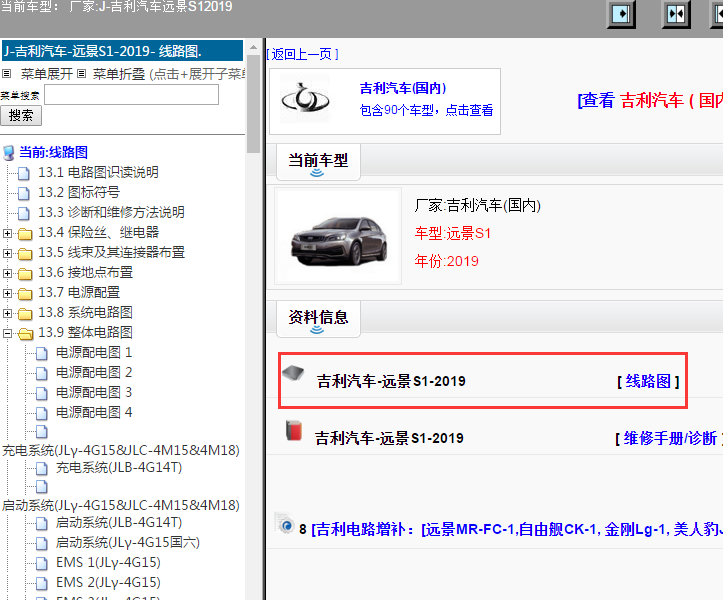Click 包含90个车型，点击查看 link
The height and width of the screenshot is (600, 723).
coord(427,110)
